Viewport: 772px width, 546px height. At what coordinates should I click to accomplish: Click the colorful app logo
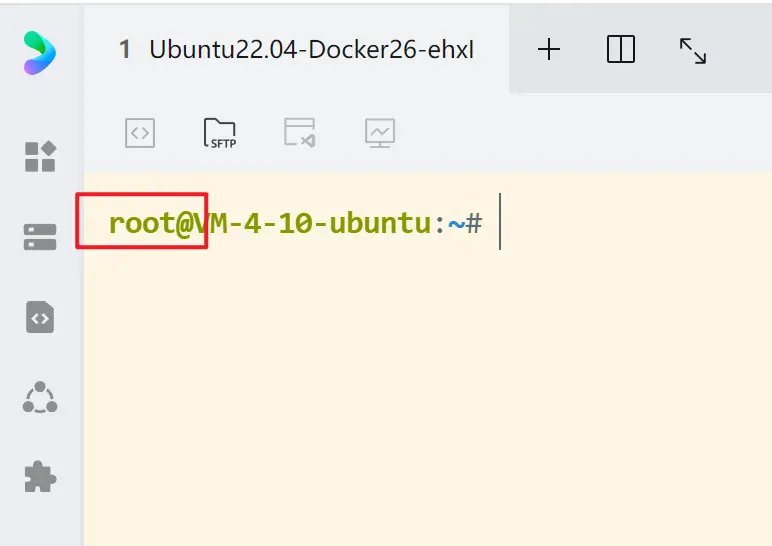[x=40, y=51]
